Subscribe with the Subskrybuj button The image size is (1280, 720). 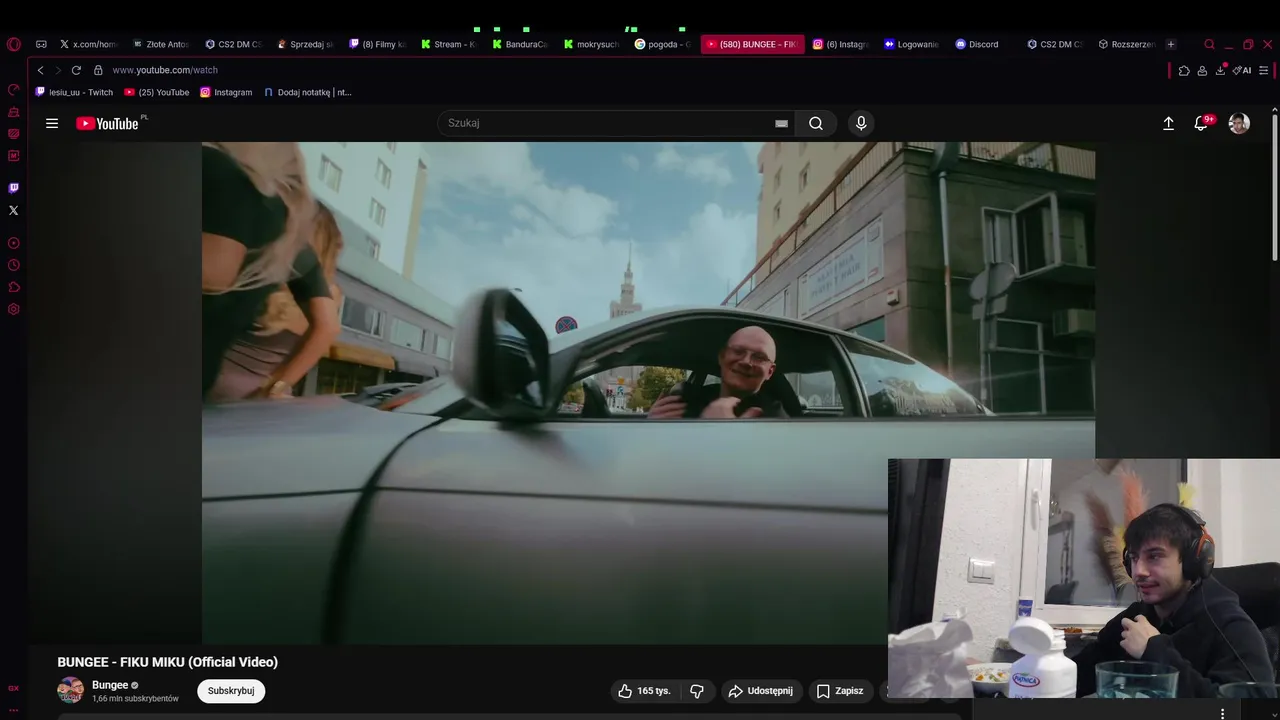(231, 691)
